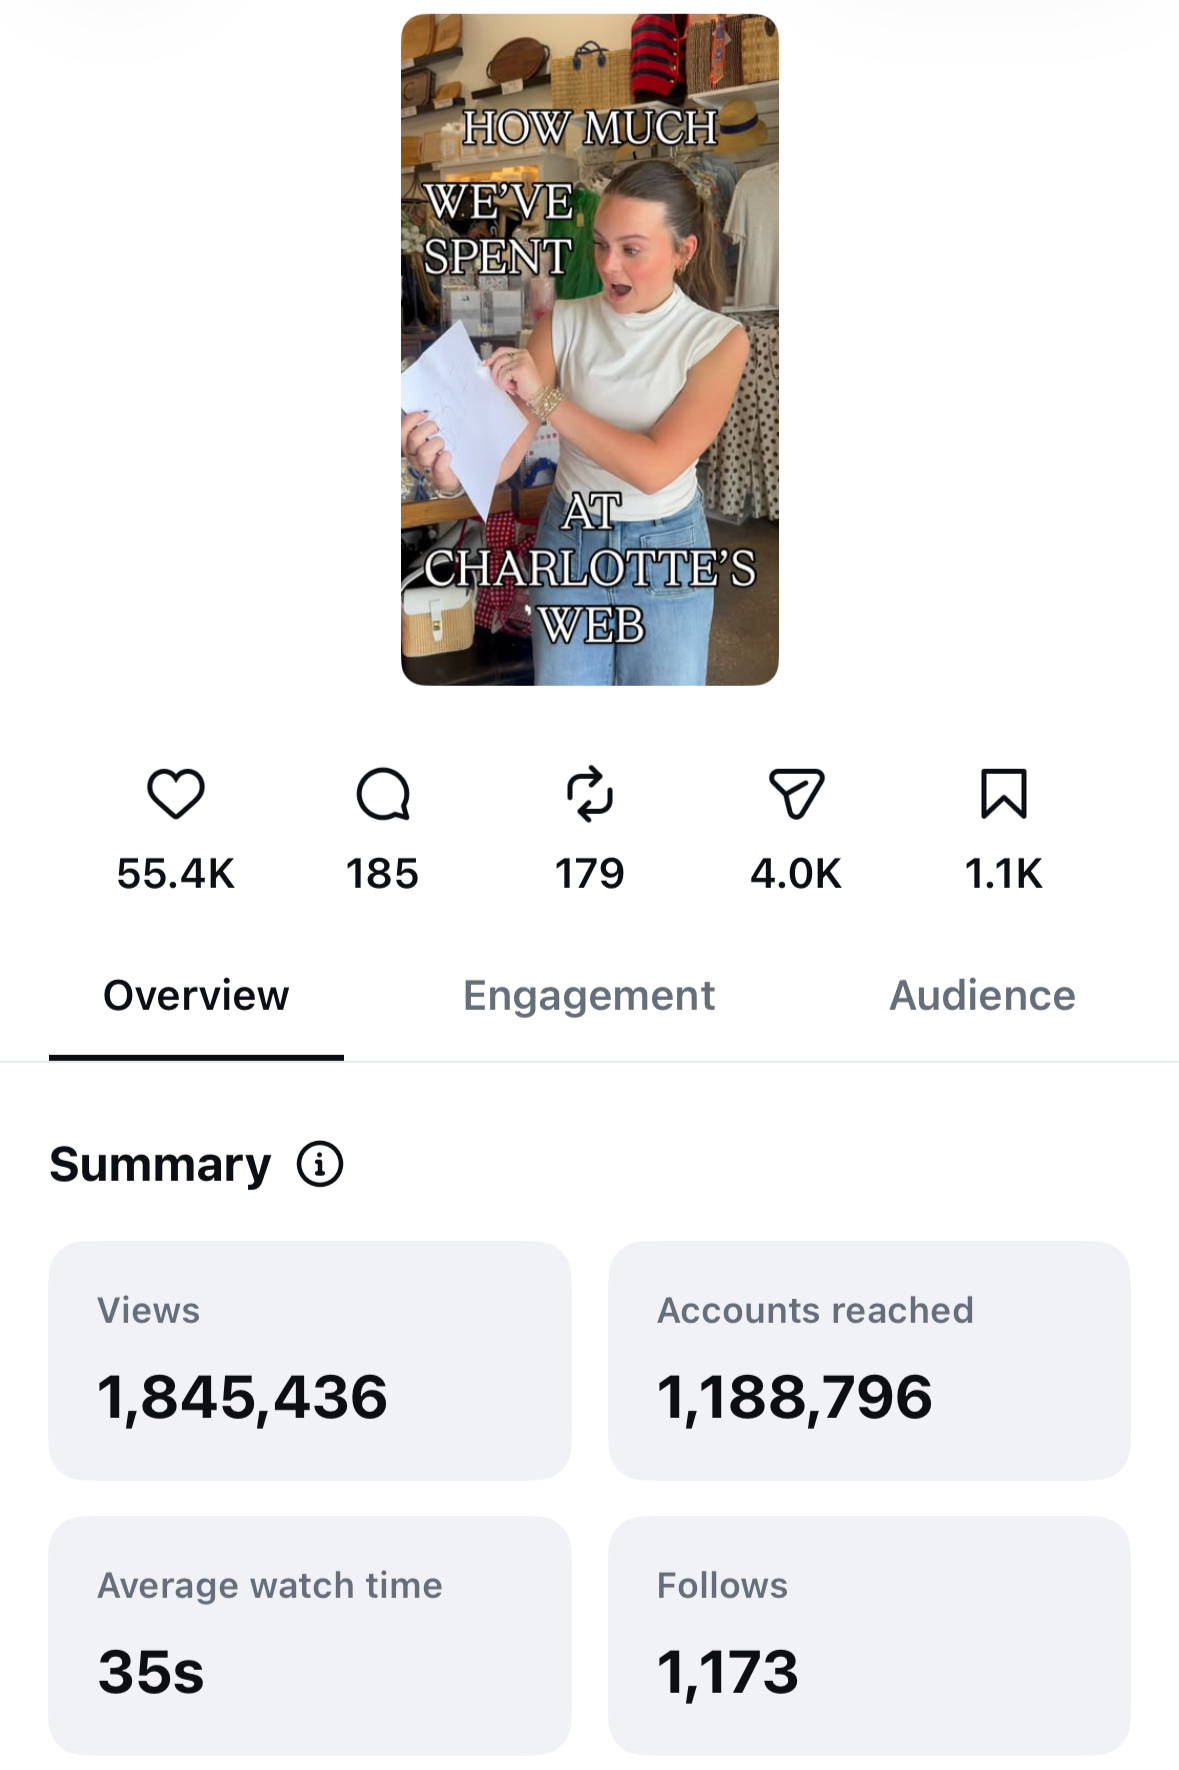This screenshot has width=1179, height=1770.
Task: Open the Accounts reached card
Action: 869,1360
